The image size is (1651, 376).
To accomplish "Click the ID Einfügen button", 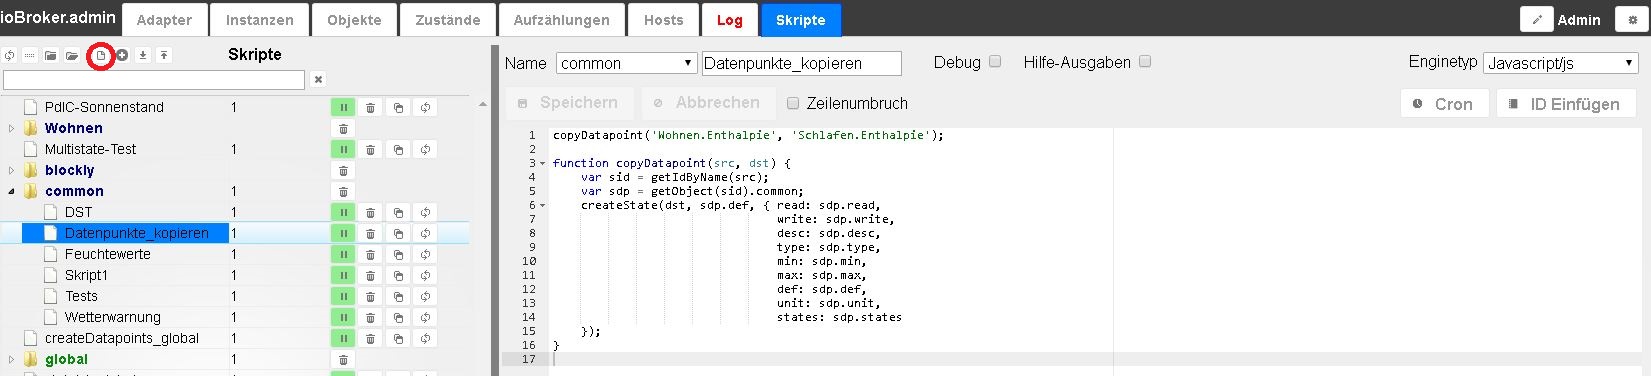I will [x=1565, y=104].
